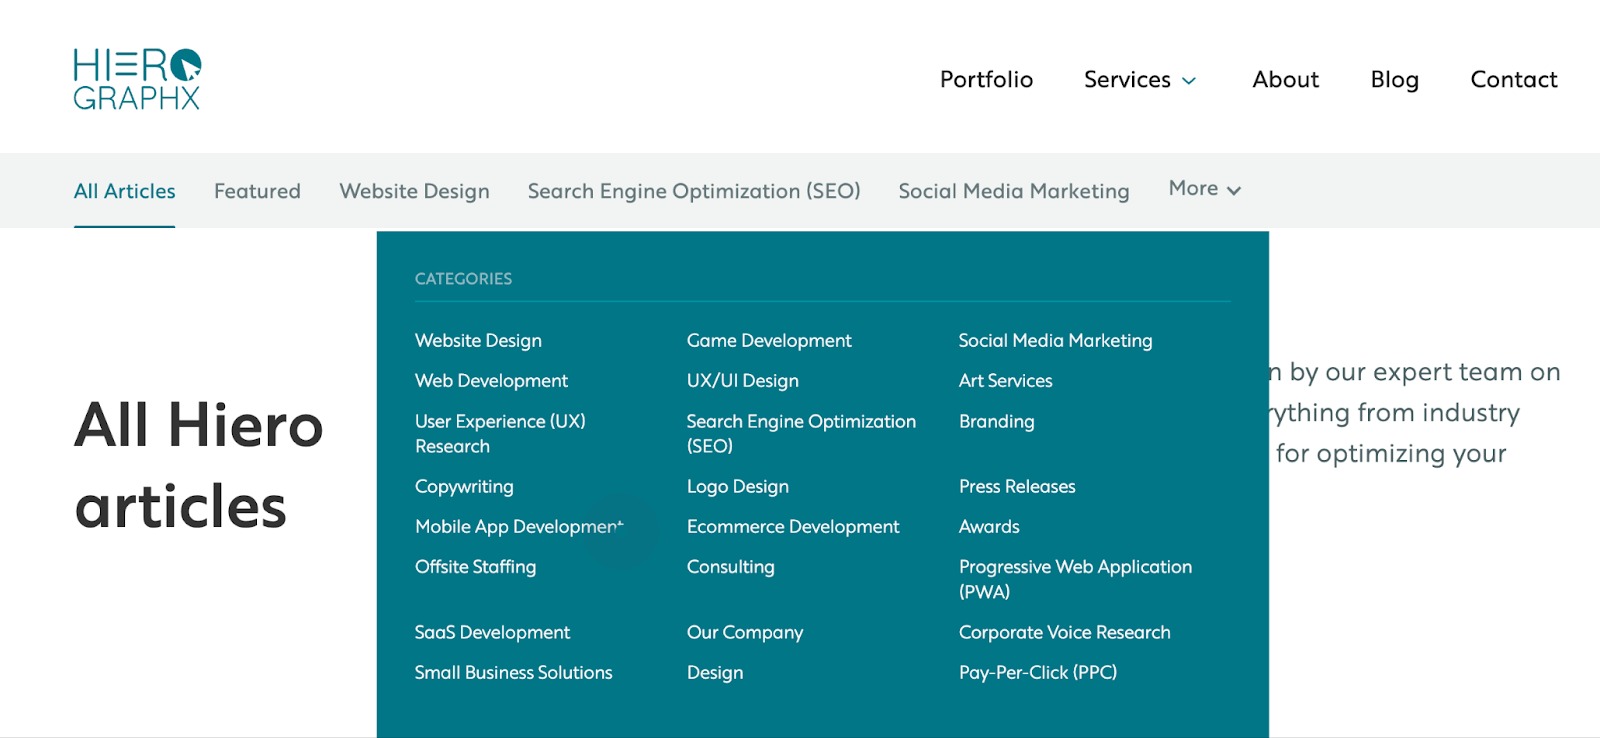Open the Branding category
The image size is (1600, 738).
click(x=996, y=421)
